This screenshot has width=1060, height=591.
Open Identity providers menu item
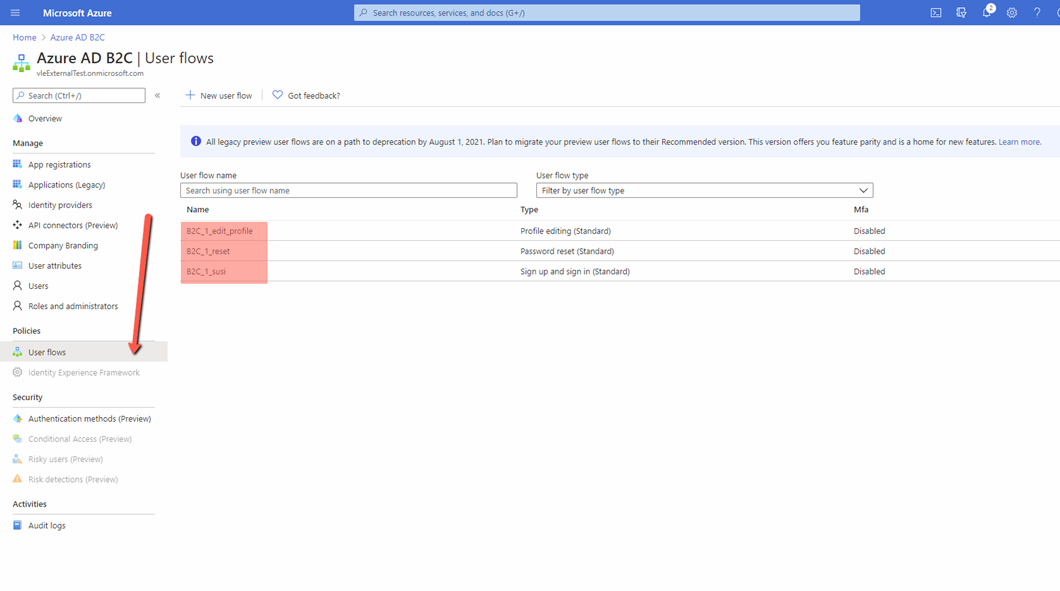coord(60,205)
